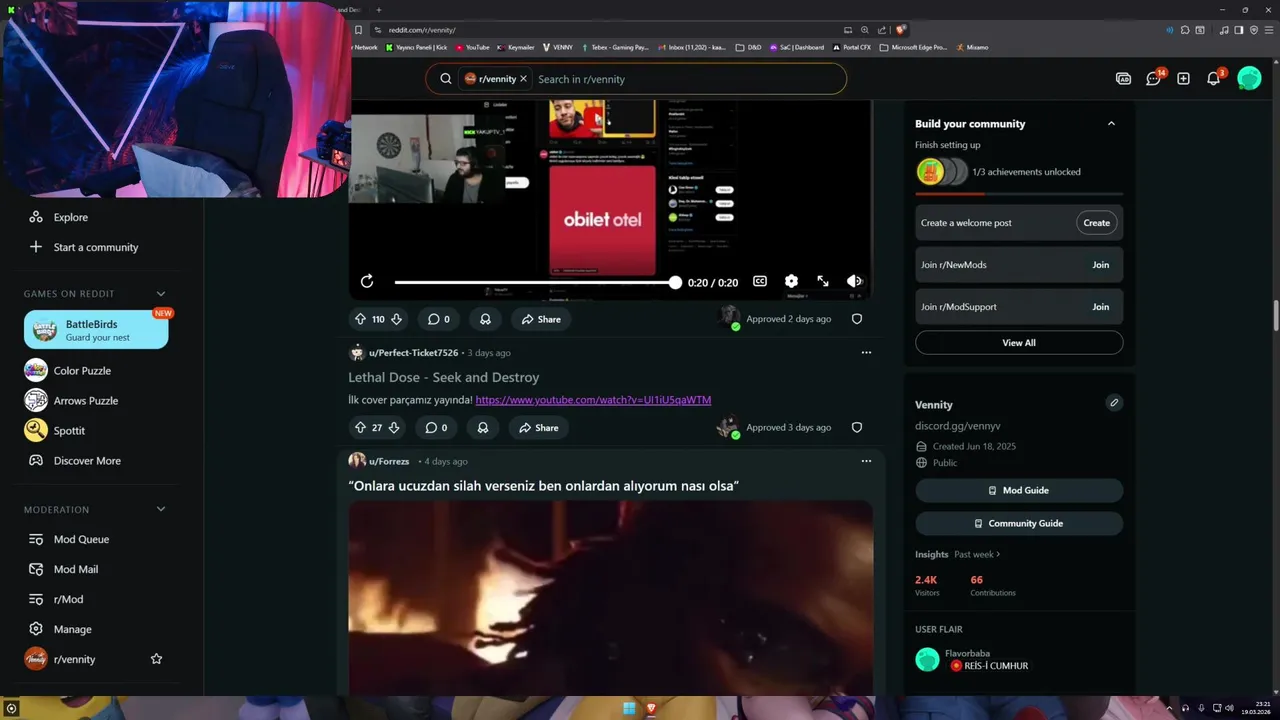Image resolution: width=1280 pixels, height=720 pixels.
Task: Open u/Perfect-Ticket7526 profile
Action: pos(413,353)
